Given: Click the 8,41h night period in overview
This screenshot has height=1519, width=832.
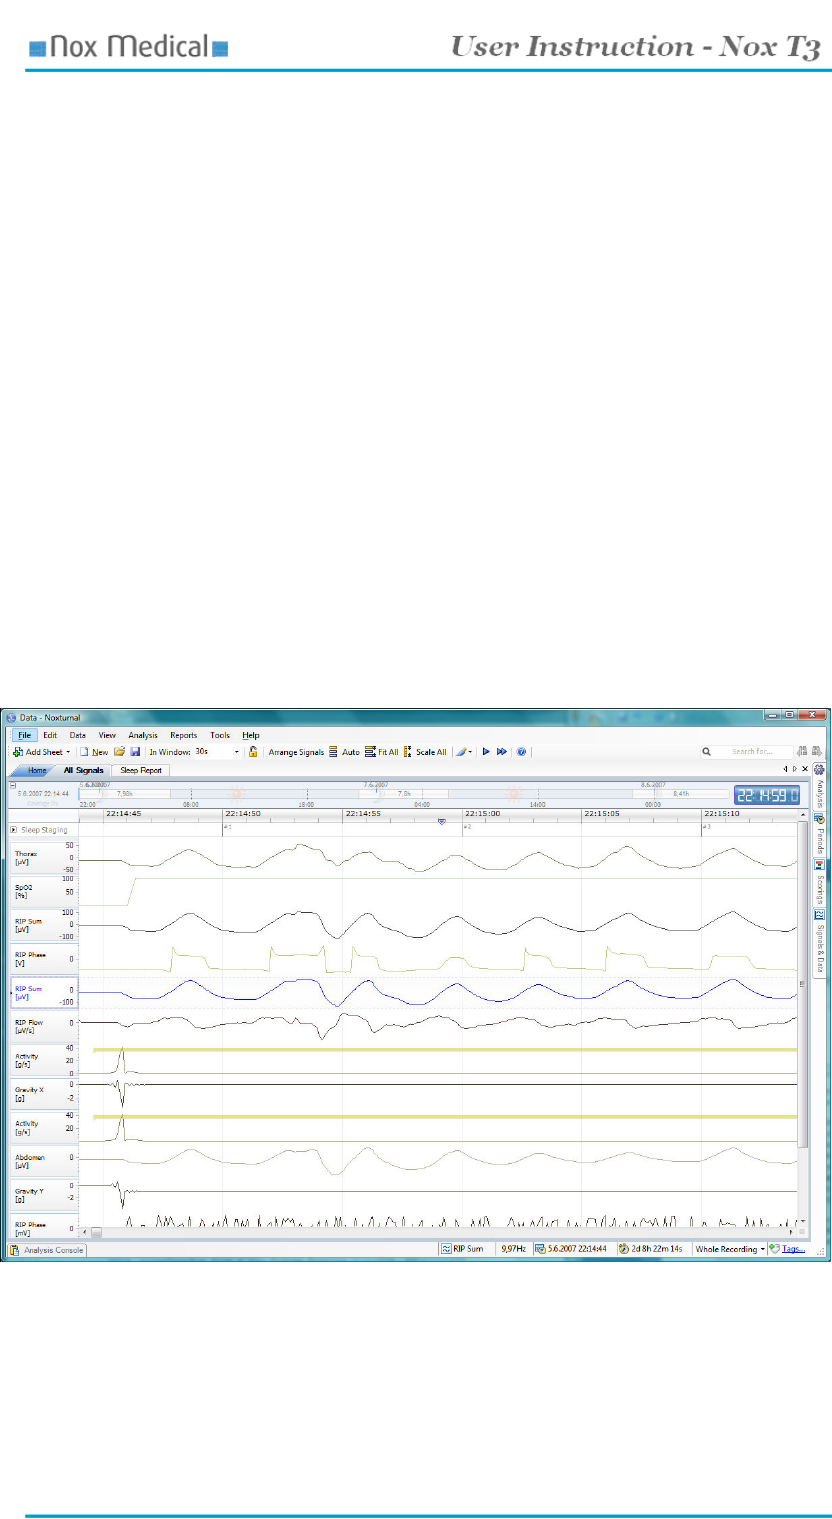Looking at the screenshot, I should 681,793.
